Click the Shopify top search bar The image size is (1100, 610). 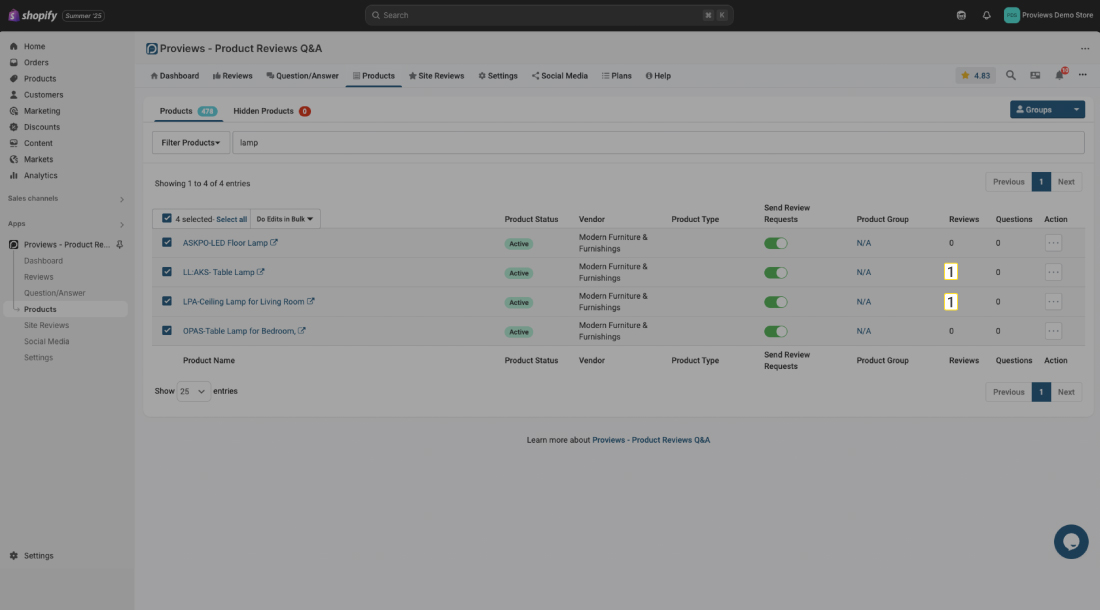click(x=549, y=15)
